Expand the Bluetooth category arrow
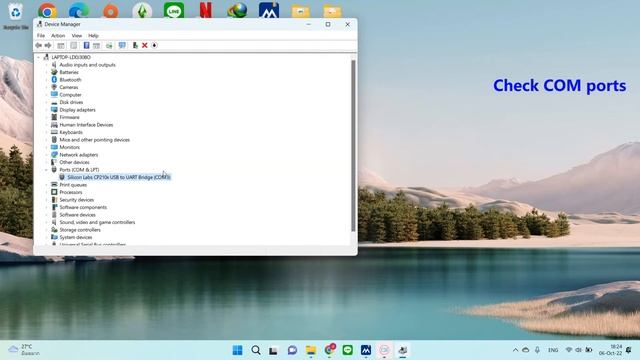Viewport: 640px width, 360px height. 47,80
